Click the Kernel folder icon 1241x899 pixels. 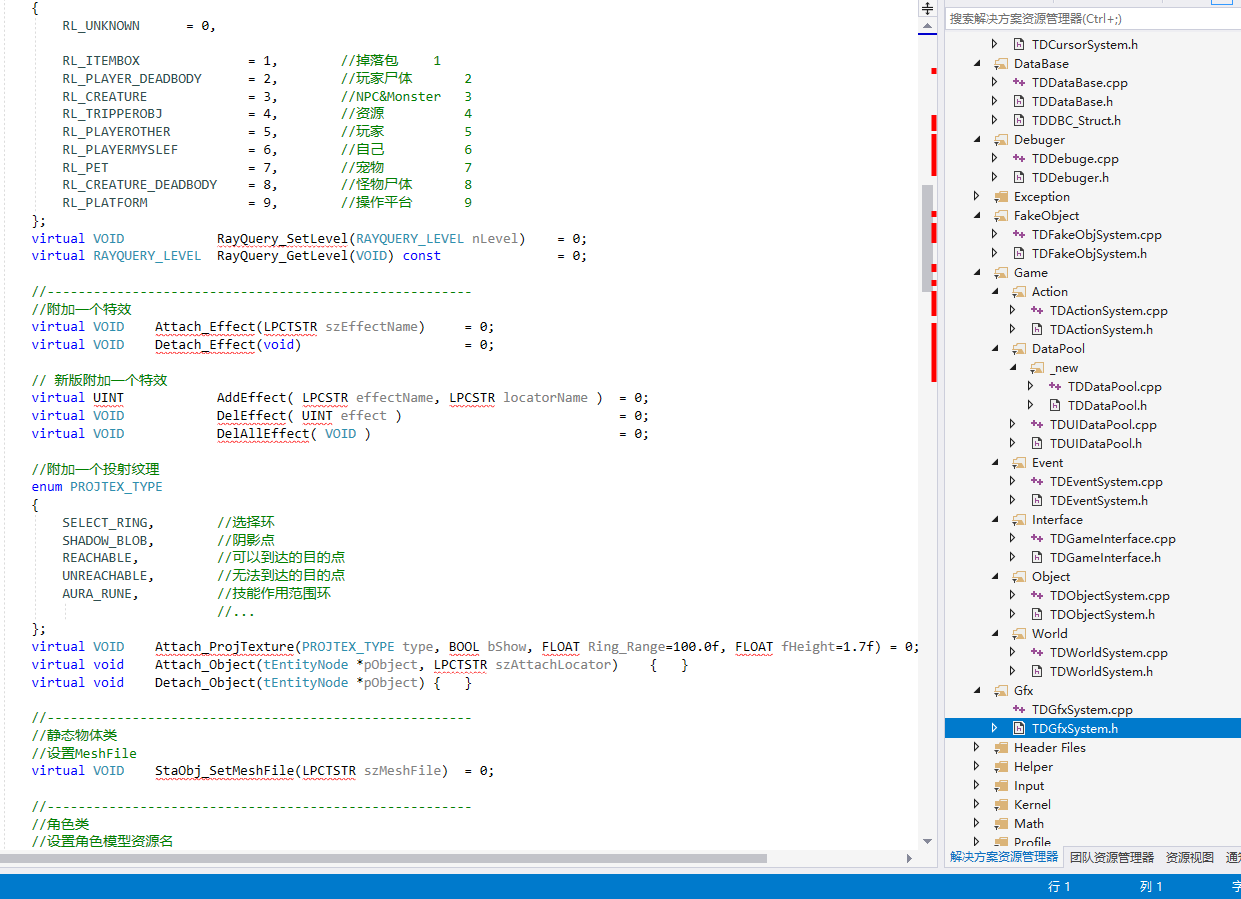click(1001, 805)
